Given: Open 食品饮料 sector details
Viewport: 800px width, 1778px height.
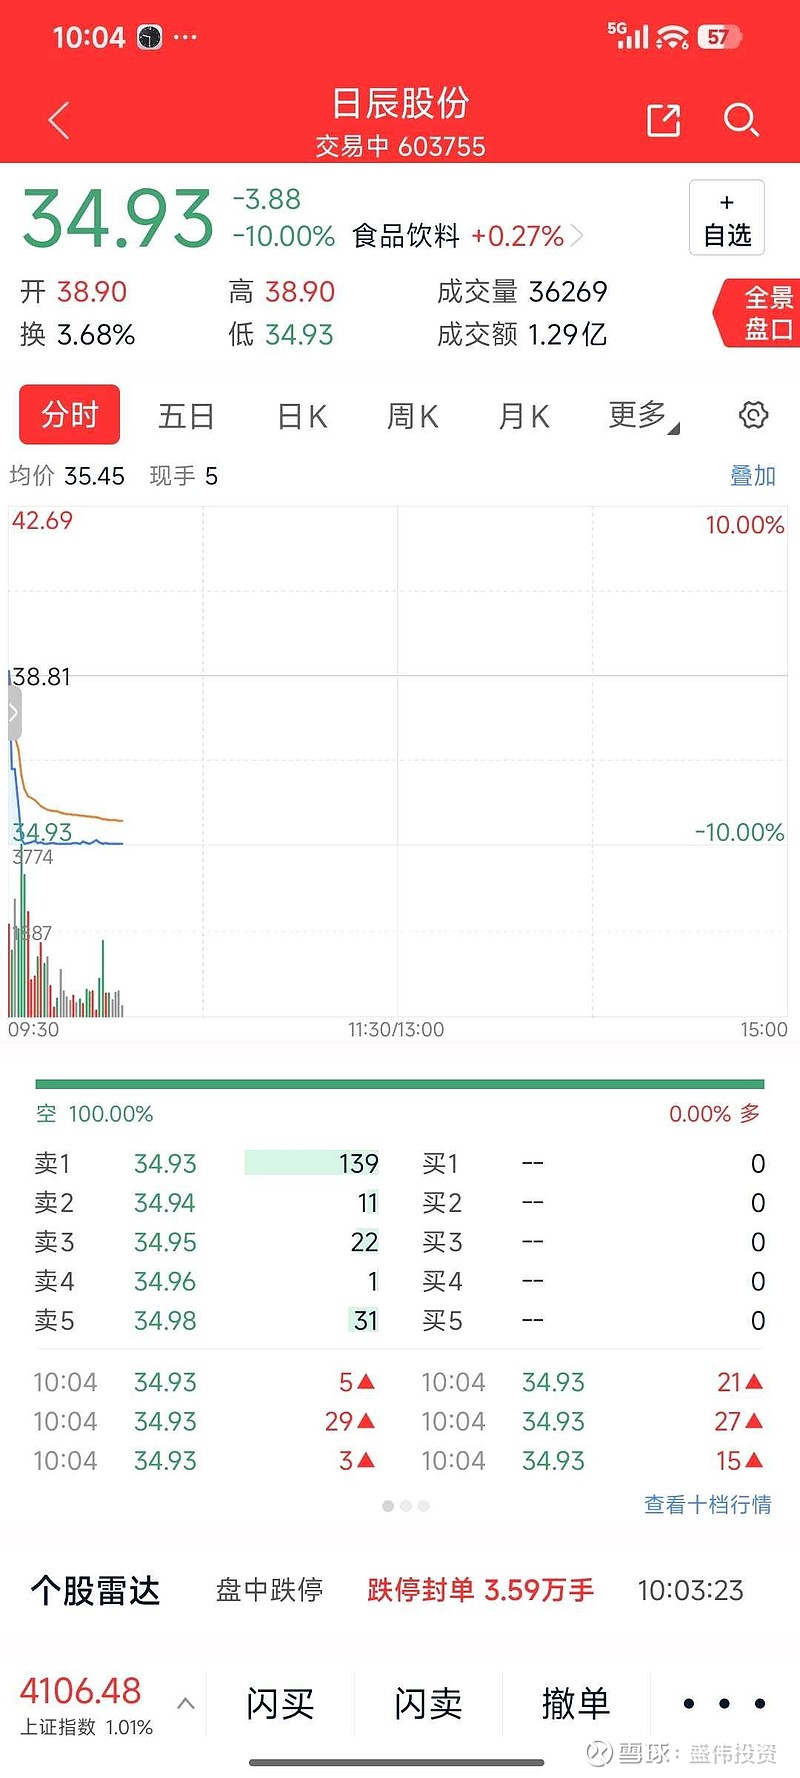Looking at the screenshot, I should click(467, 237).
